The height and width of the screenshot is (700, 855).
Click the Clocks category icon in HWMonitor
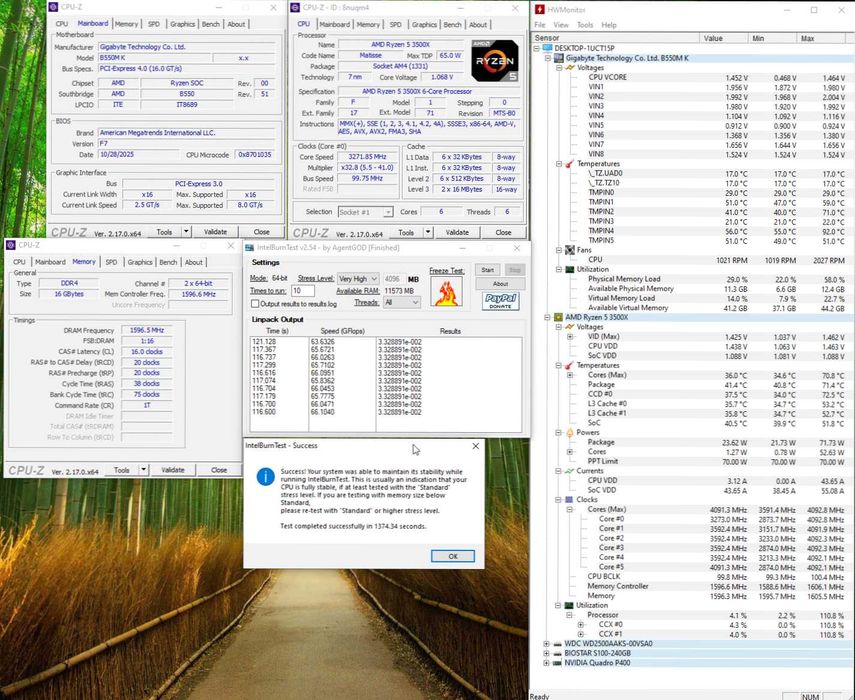tap(569, 499)
